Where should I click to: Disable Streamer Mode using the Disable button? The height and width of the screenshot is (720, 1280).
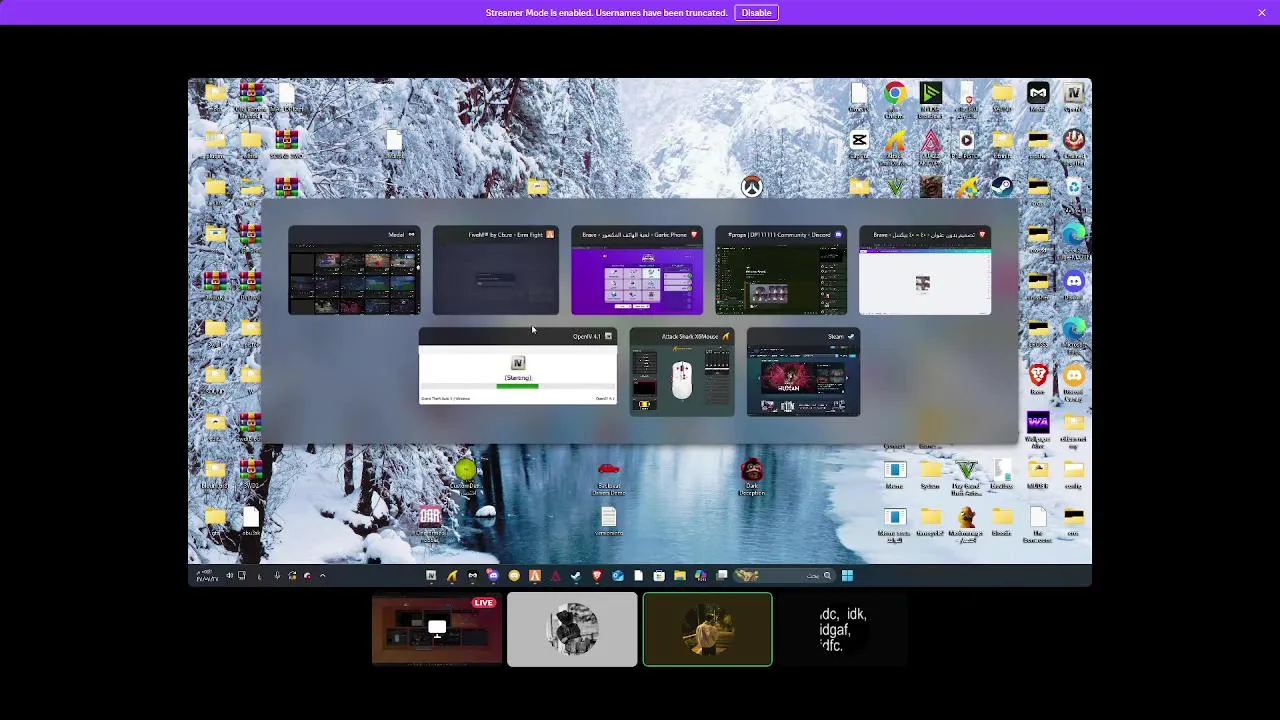[756, 12]
